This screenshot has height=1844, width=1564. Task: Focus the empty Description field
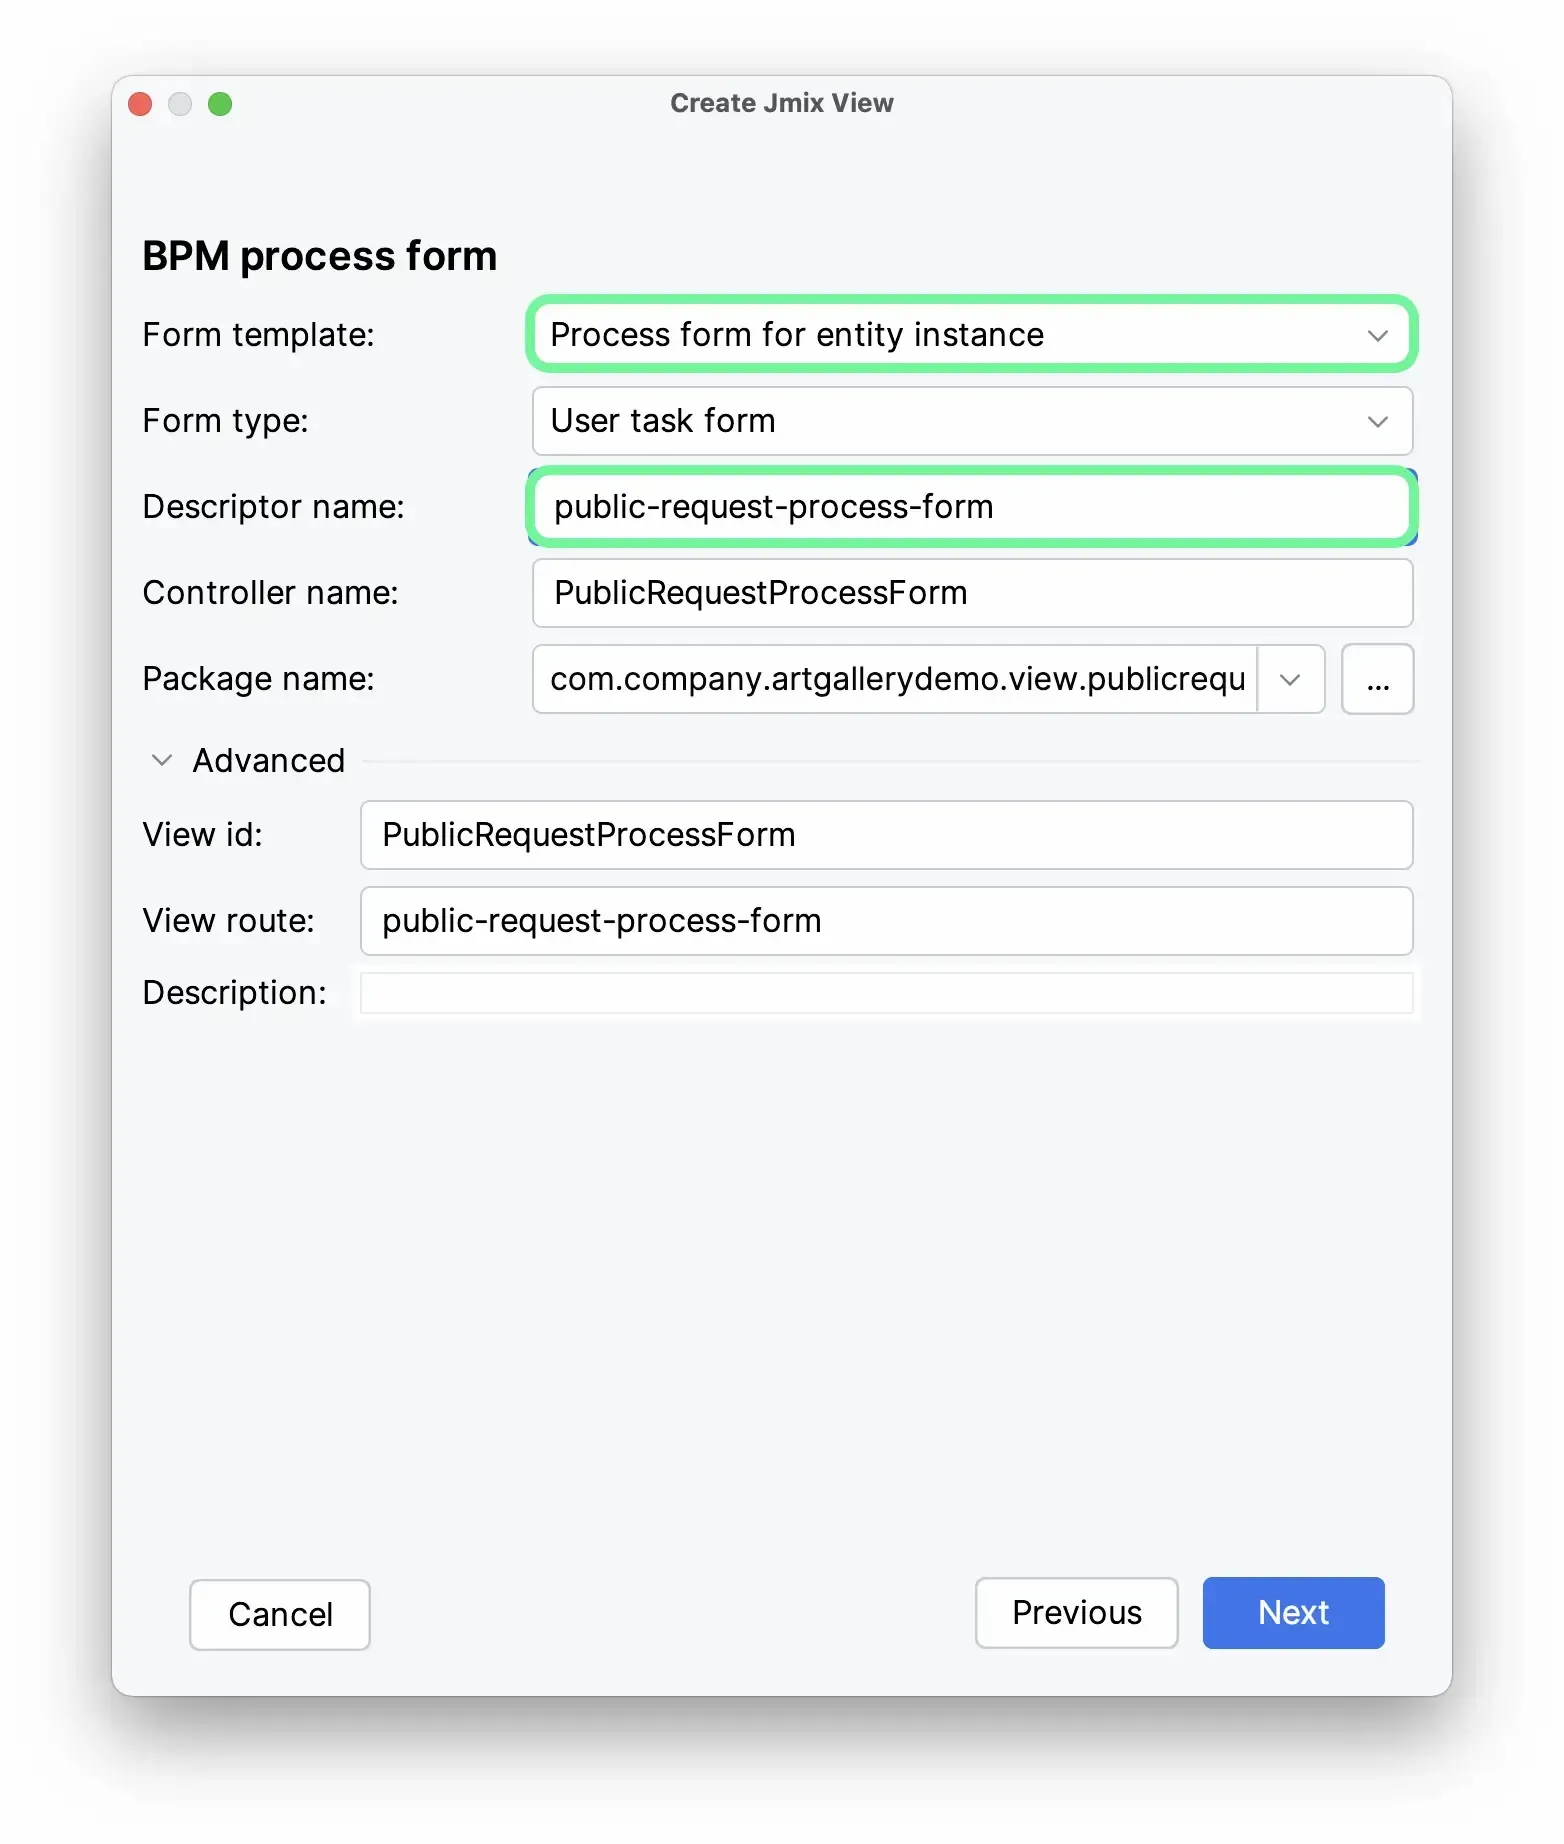pos(885,993)
